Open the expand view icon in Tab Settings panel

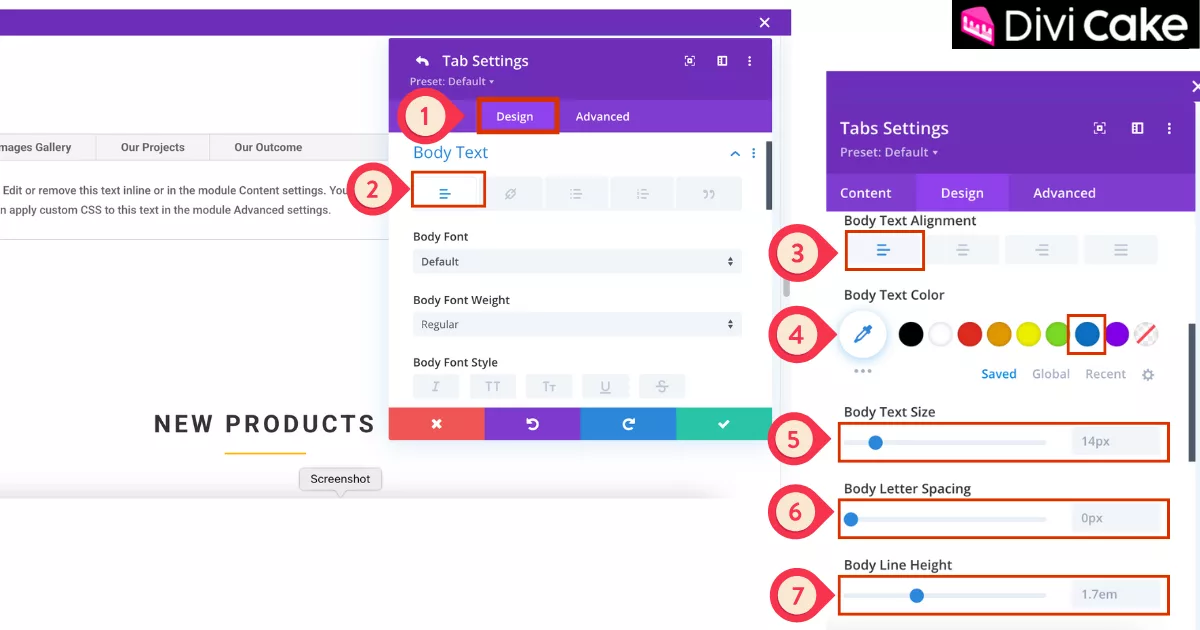click(x=690, y=61)
